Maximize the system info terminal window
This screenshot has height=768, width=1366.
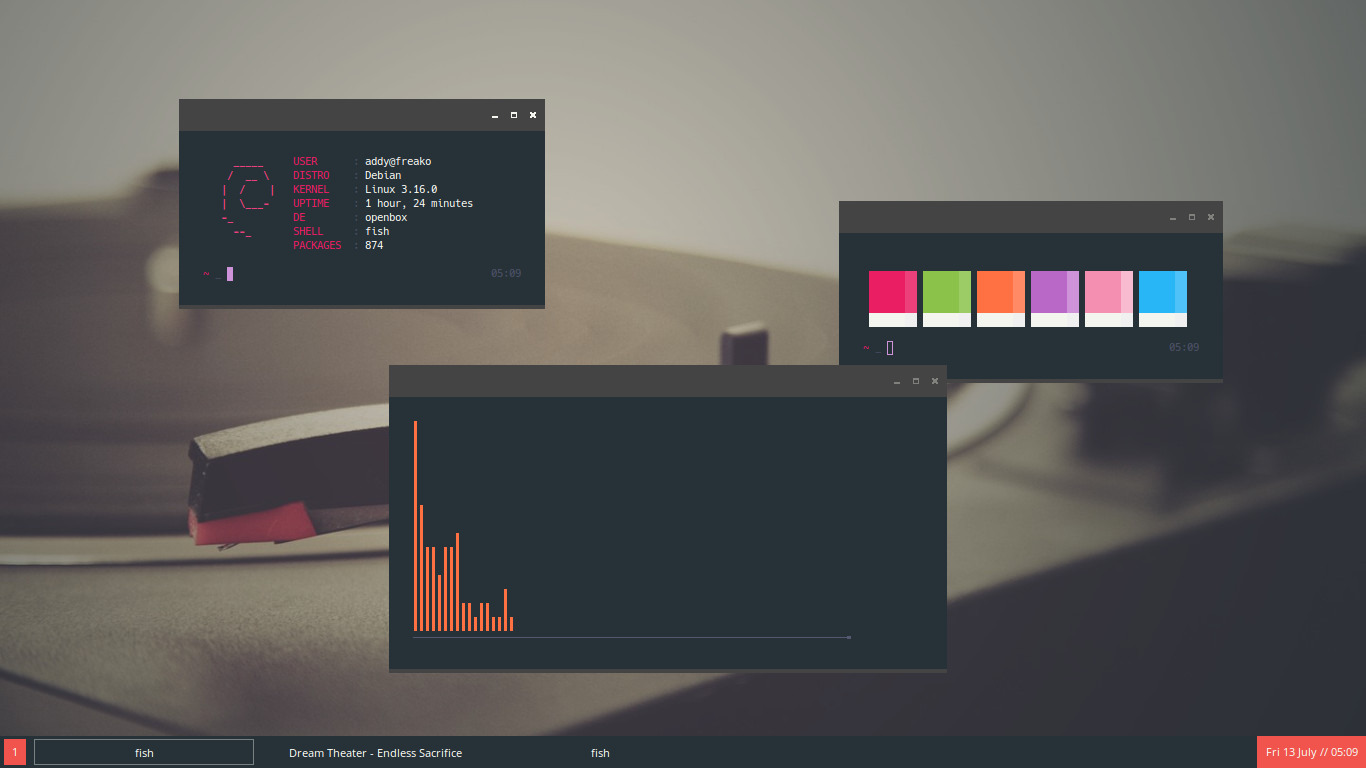tap(514, 115)
